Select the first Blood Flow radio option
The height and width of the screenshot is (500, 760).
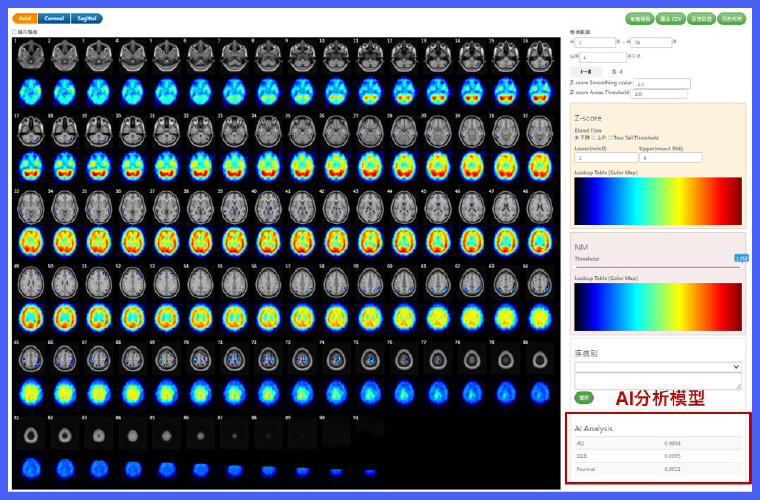(577, 137)
